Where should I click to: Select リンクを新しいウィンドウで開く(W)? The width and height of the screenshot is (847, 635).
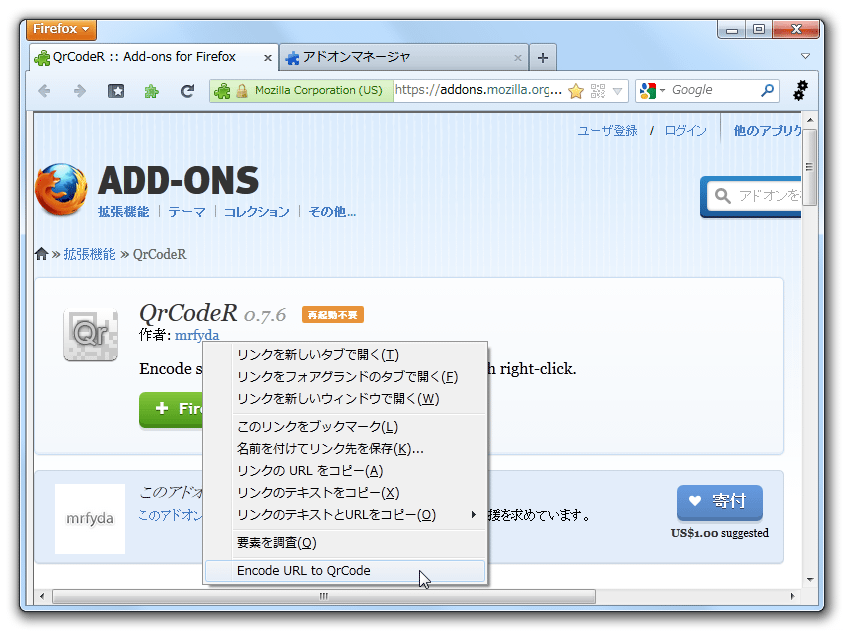tap(345, 399)
